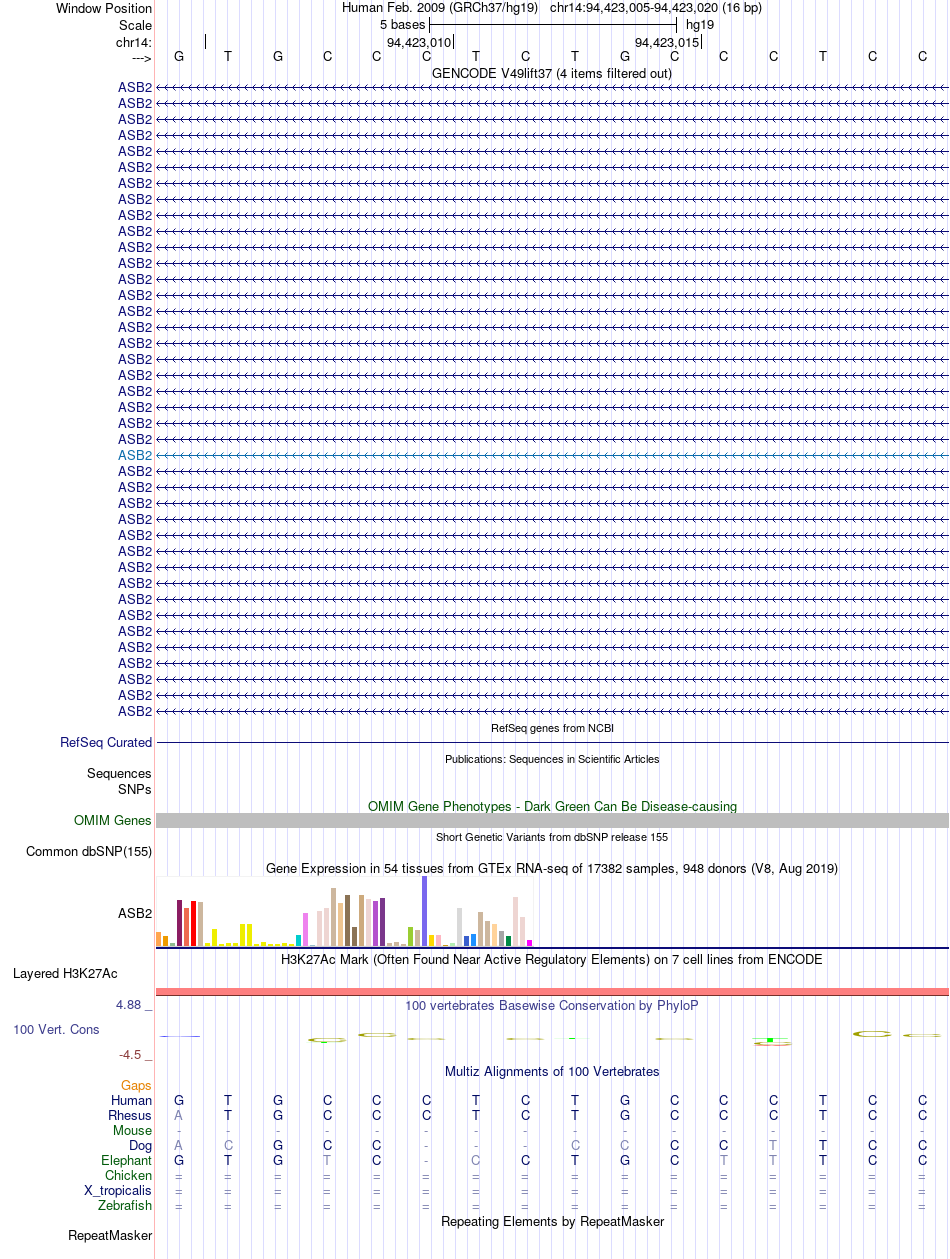Open the RefSeq Curated track label
The image size is (950, 1259).
click(106, 743)
